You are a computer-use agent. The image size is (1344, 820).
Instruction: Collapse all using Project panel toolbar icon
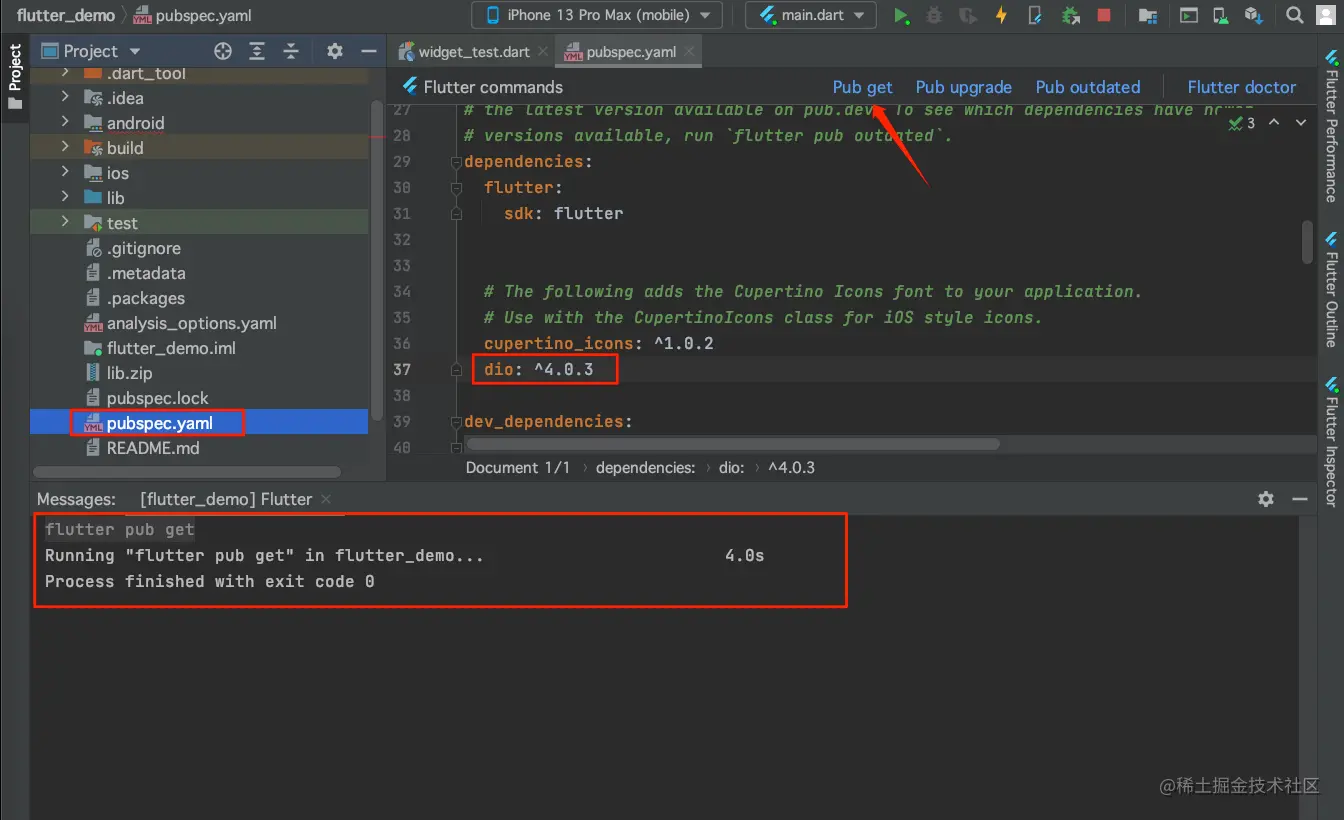coord(291,51)
